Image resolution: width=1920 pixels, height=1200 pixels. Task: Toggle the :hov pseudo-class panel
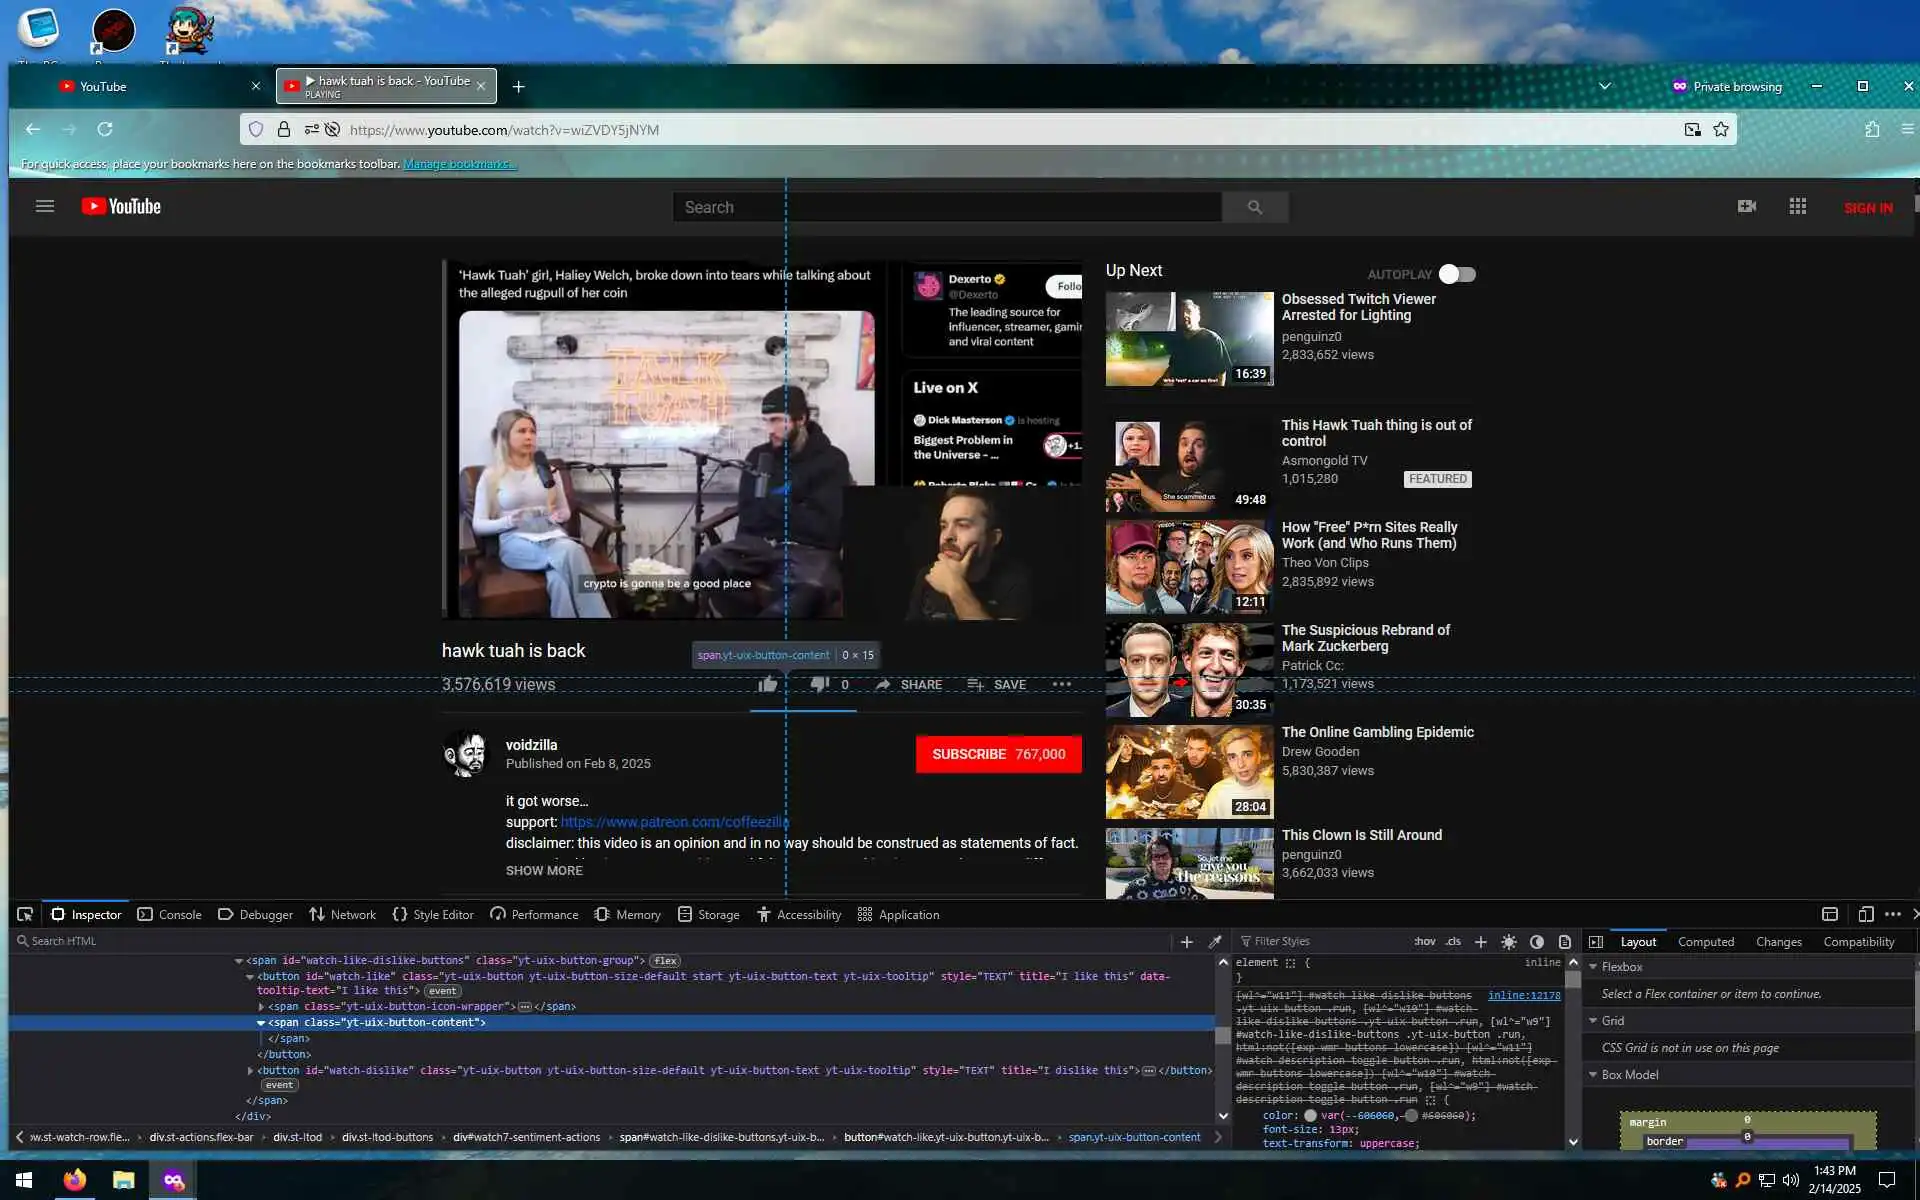coord(1424,941)
